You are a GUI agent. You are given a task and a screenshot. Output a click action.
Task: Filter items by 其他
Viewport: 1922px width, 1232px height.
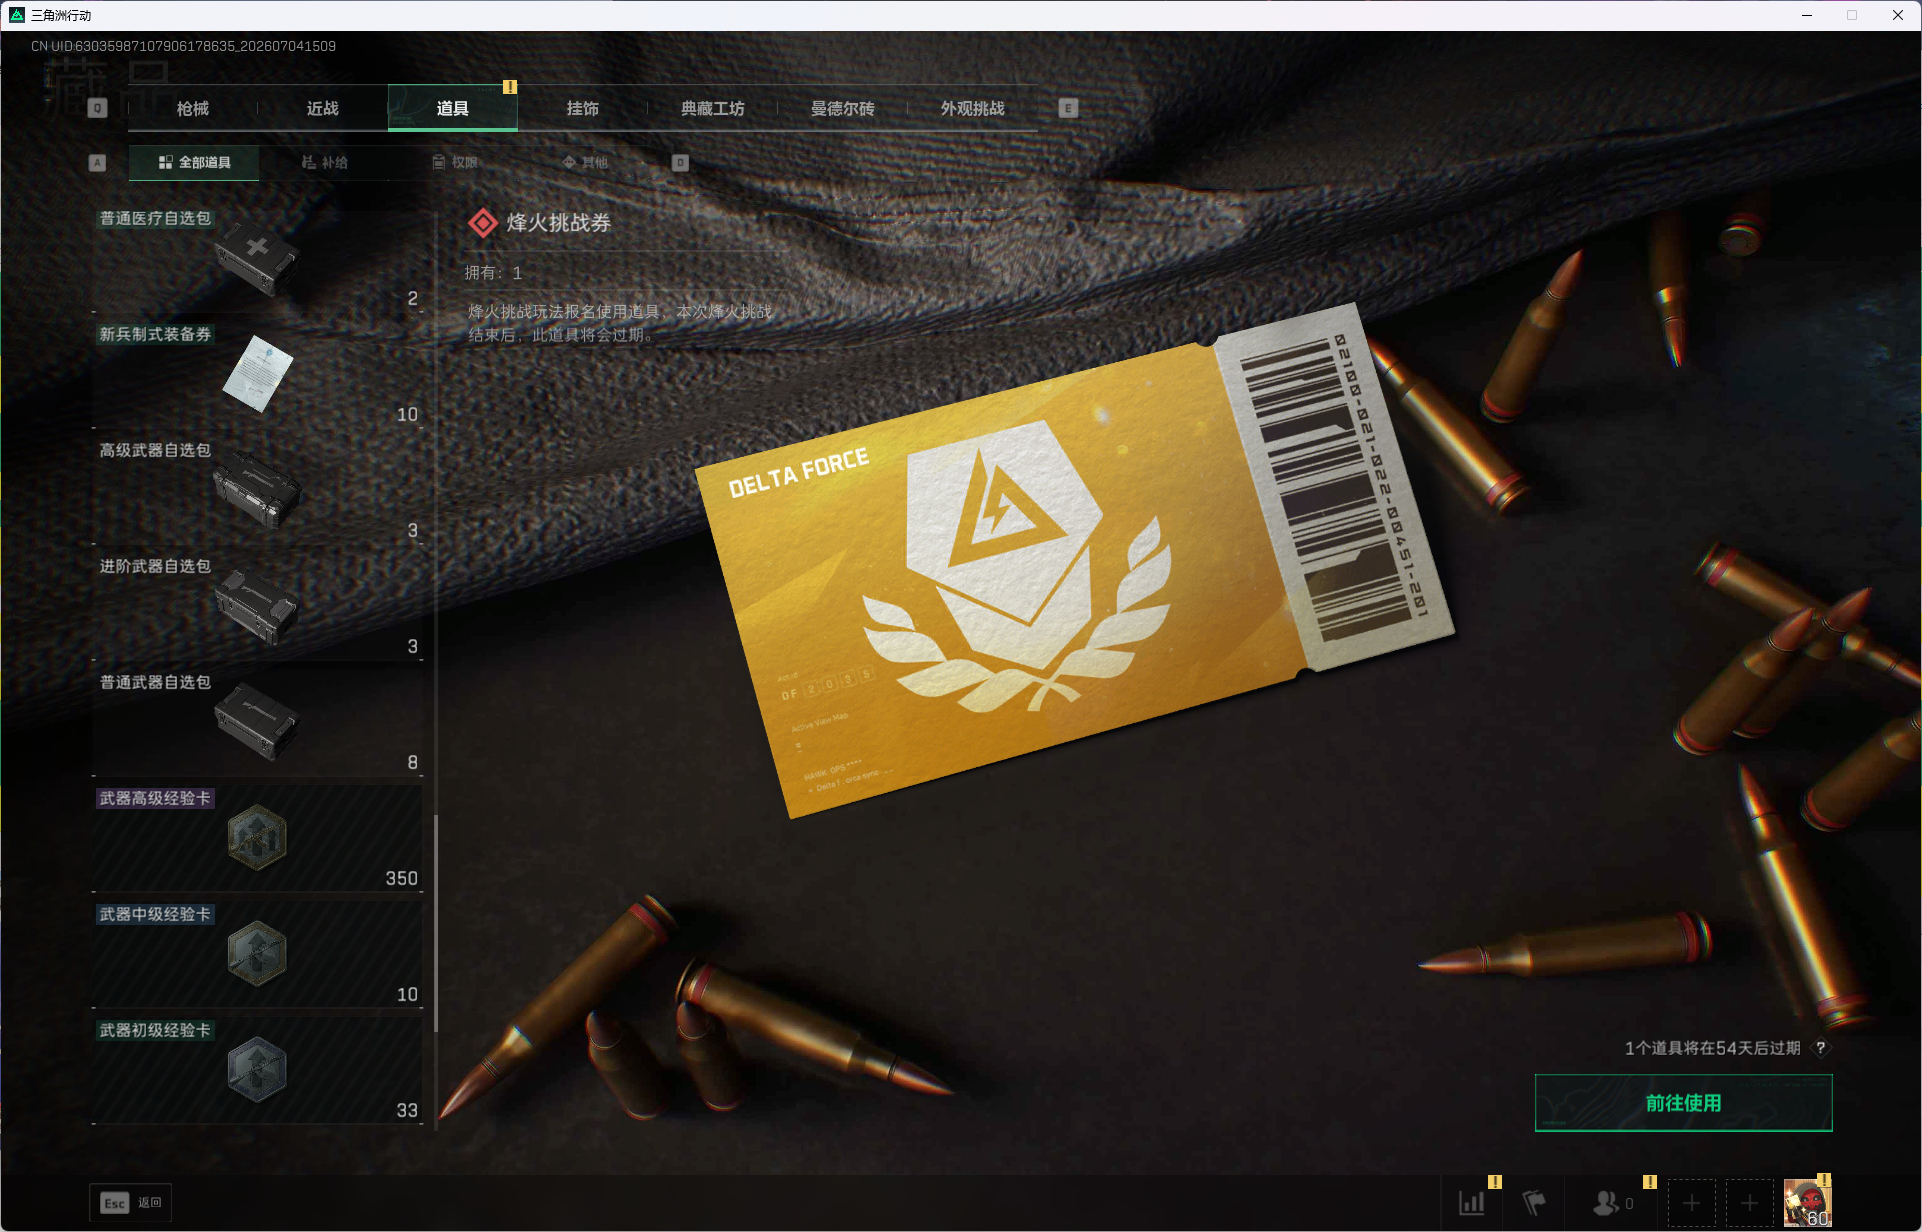pyautogui.click(x=585, y=162)
